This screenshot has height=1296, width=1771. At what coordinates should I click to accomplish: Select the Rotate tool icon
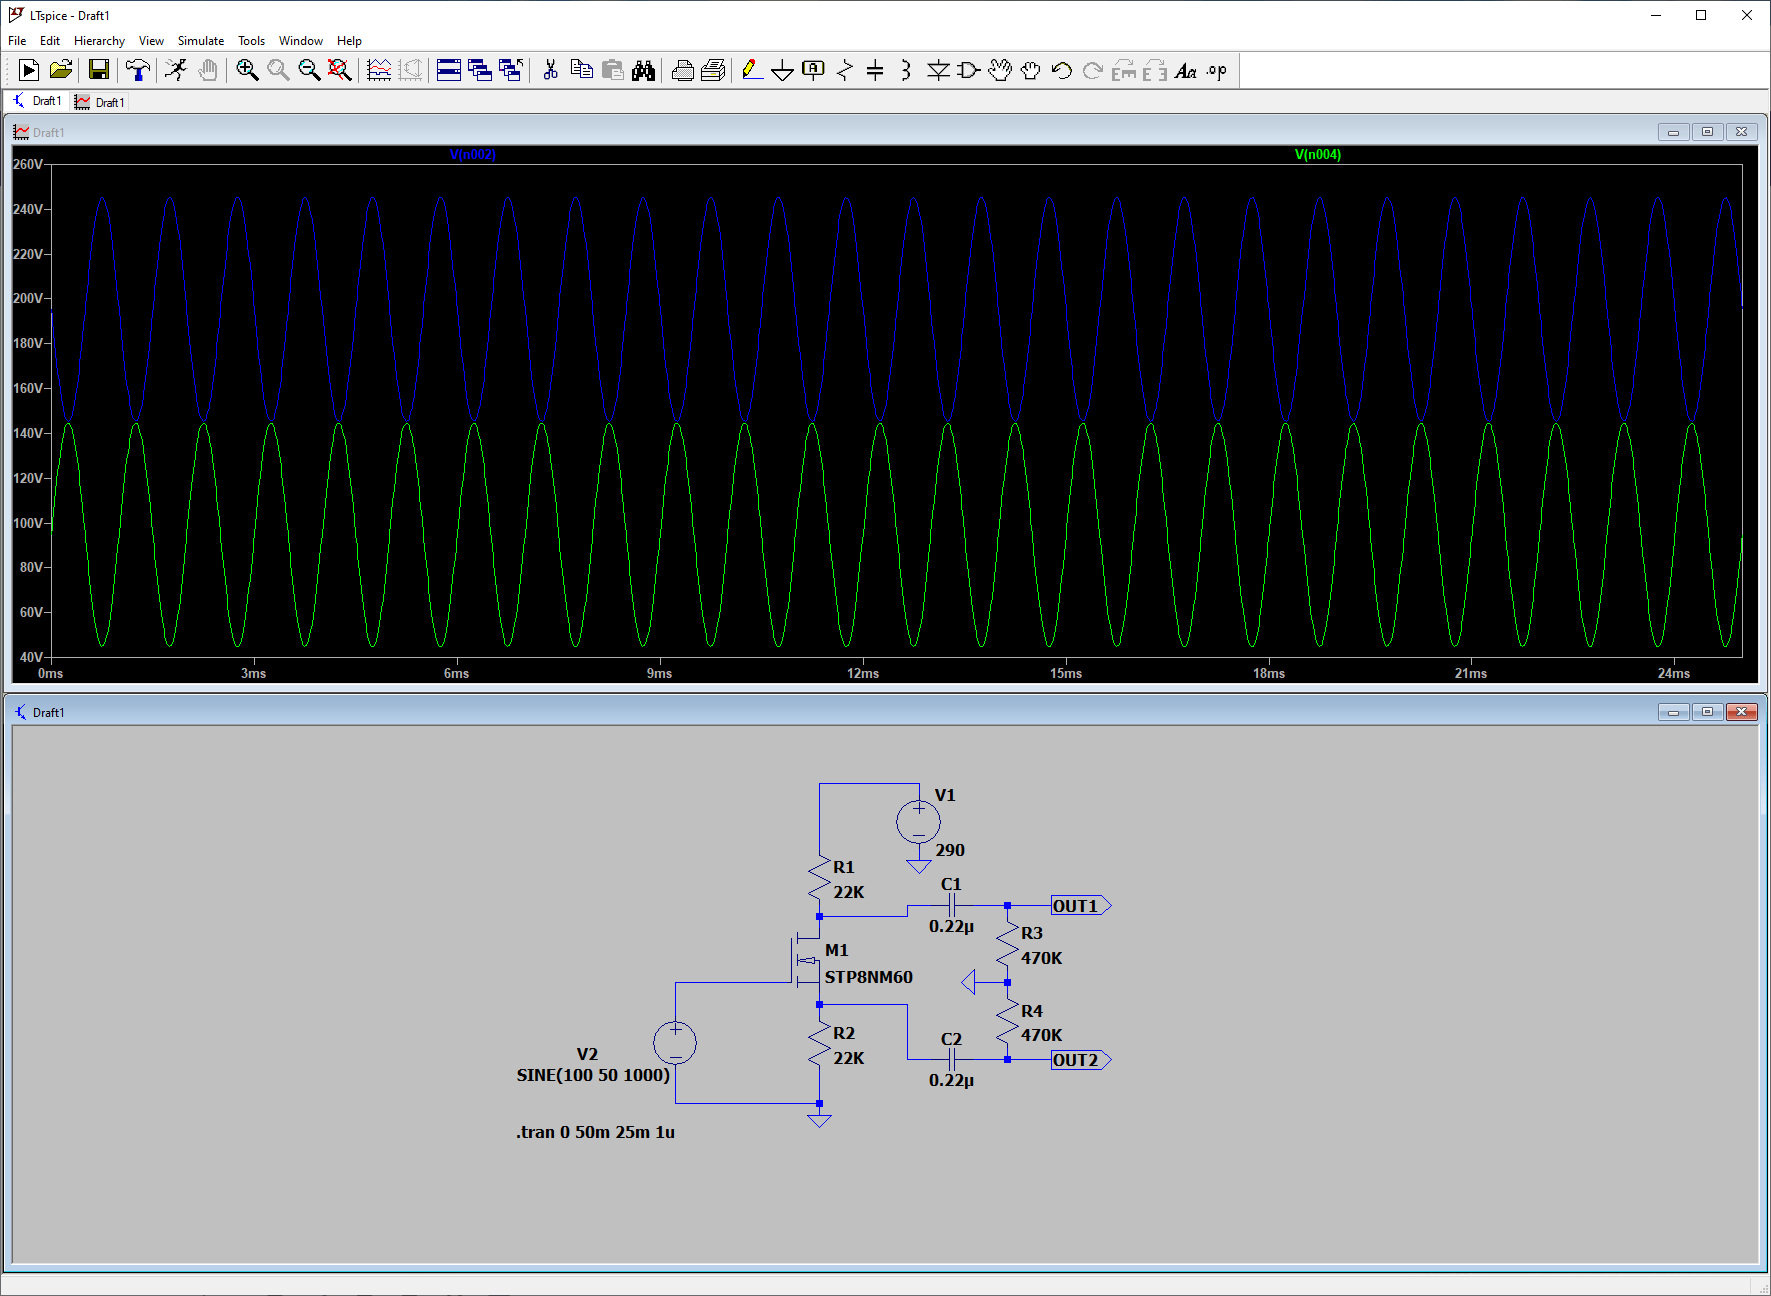pos(1124,70)
